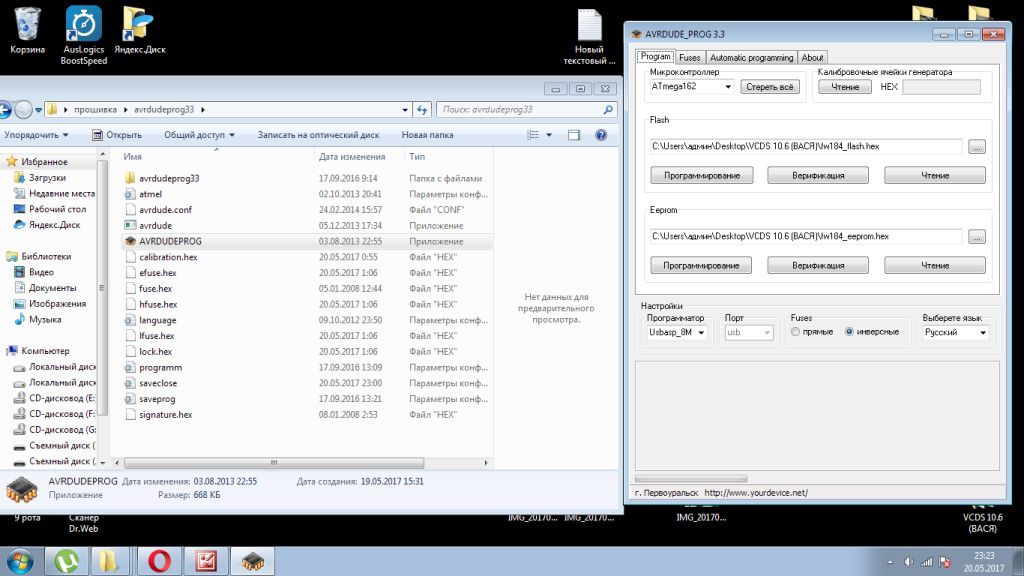
Task: Open uTorrent from the taskbar
Action: pos(66,561)
